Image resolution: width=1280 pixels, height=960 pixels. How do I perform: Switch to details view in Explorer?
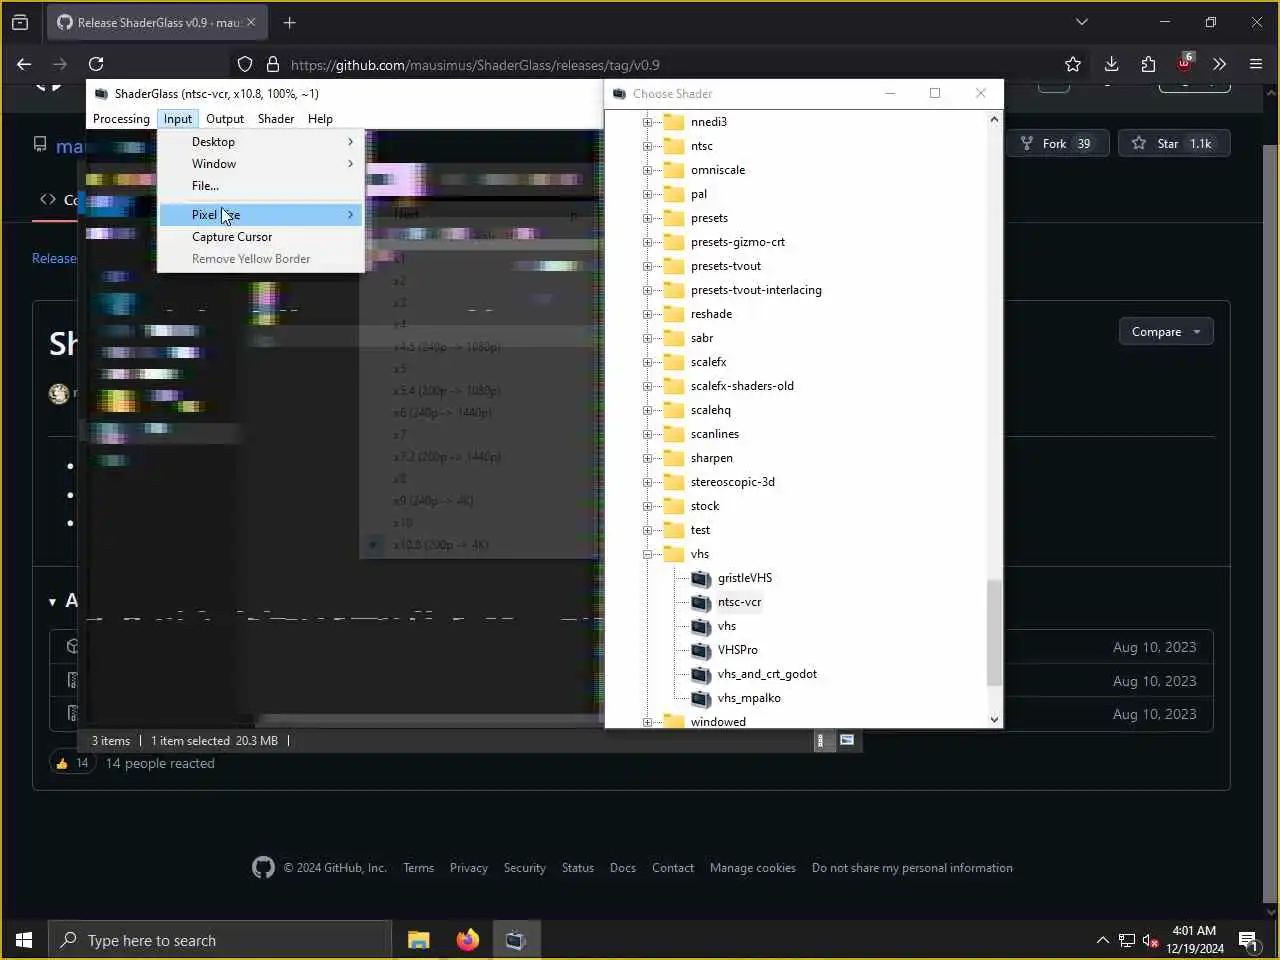tap(821, 741)
